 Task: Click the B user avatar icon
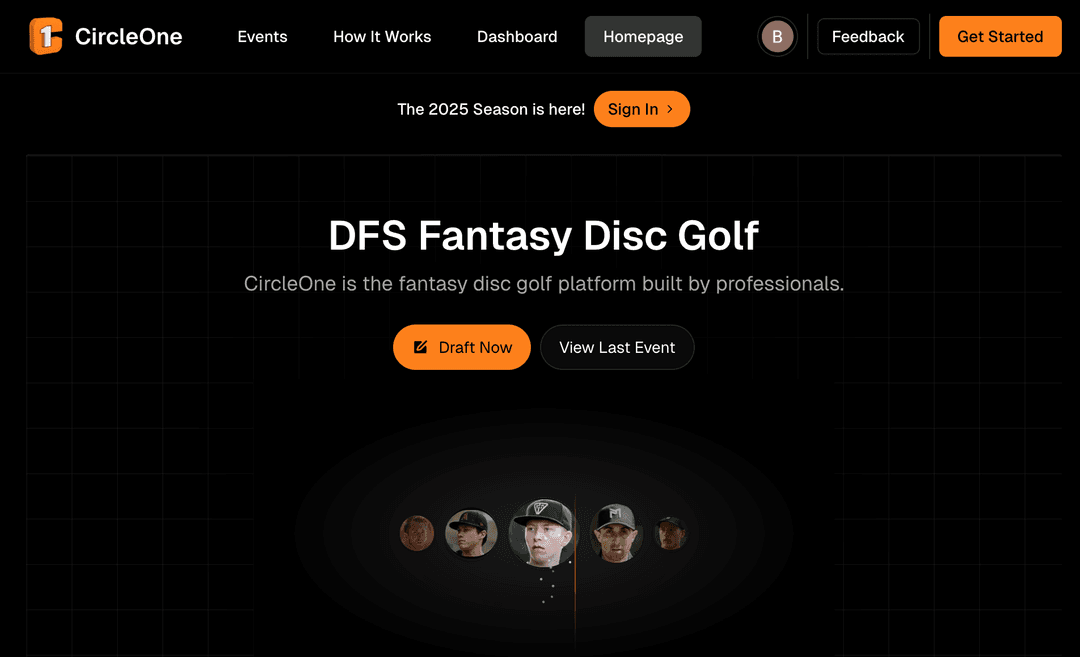tap(777, 36)
